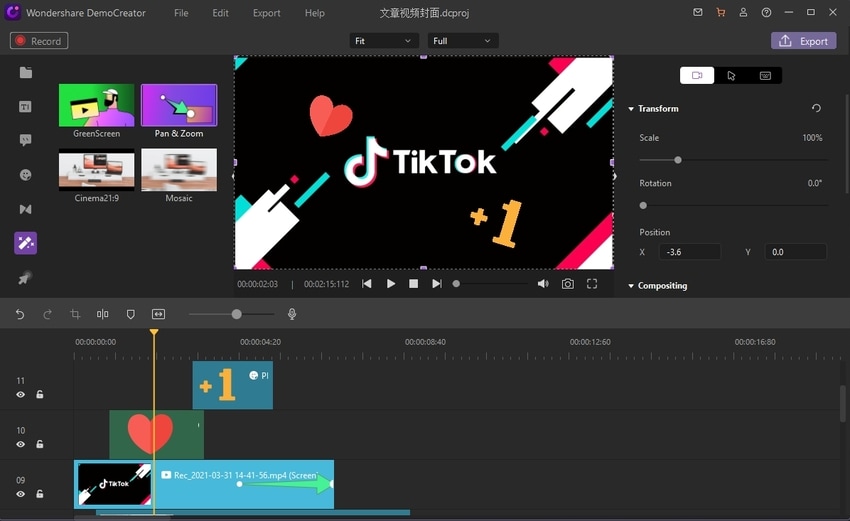Open the Edit menu

220,13
